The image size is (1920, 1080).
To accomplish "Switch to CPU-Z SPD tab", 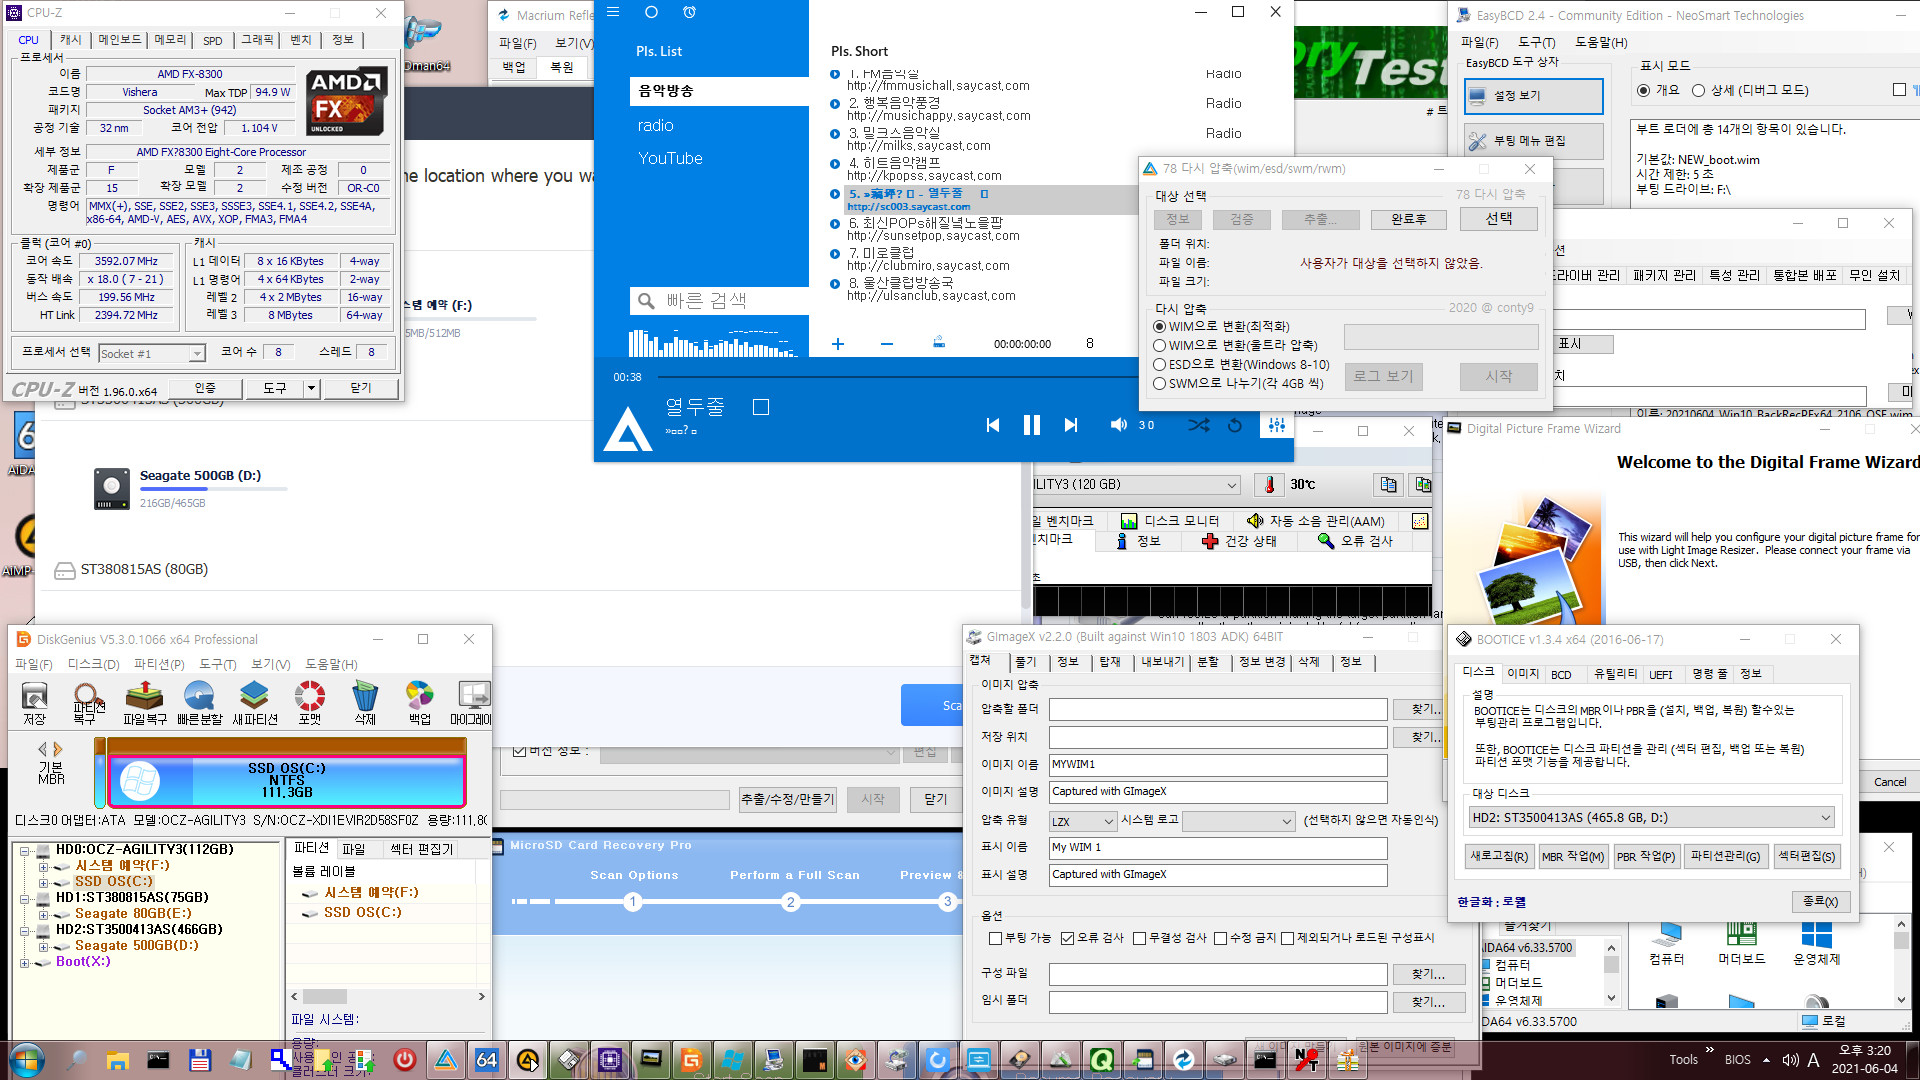I will [x=213, y=40].
